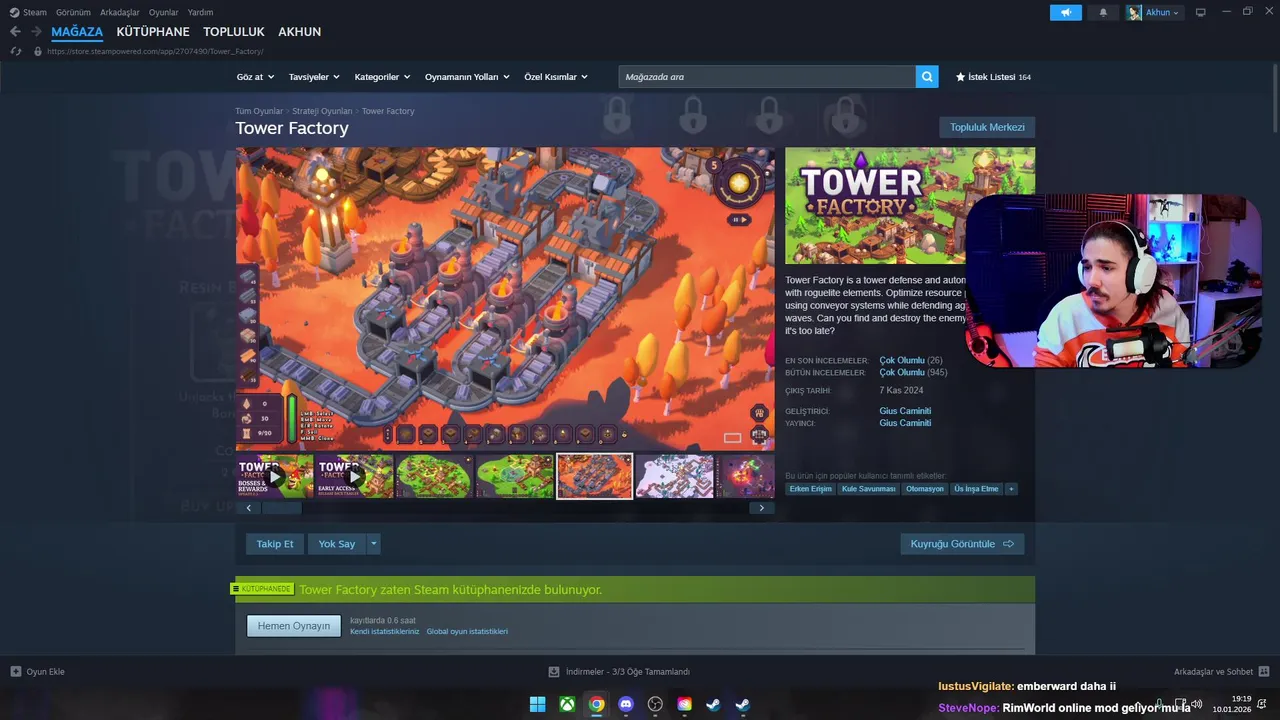
Task: Open the Arkadaşlar menu
Action: [x=120, y=12]
